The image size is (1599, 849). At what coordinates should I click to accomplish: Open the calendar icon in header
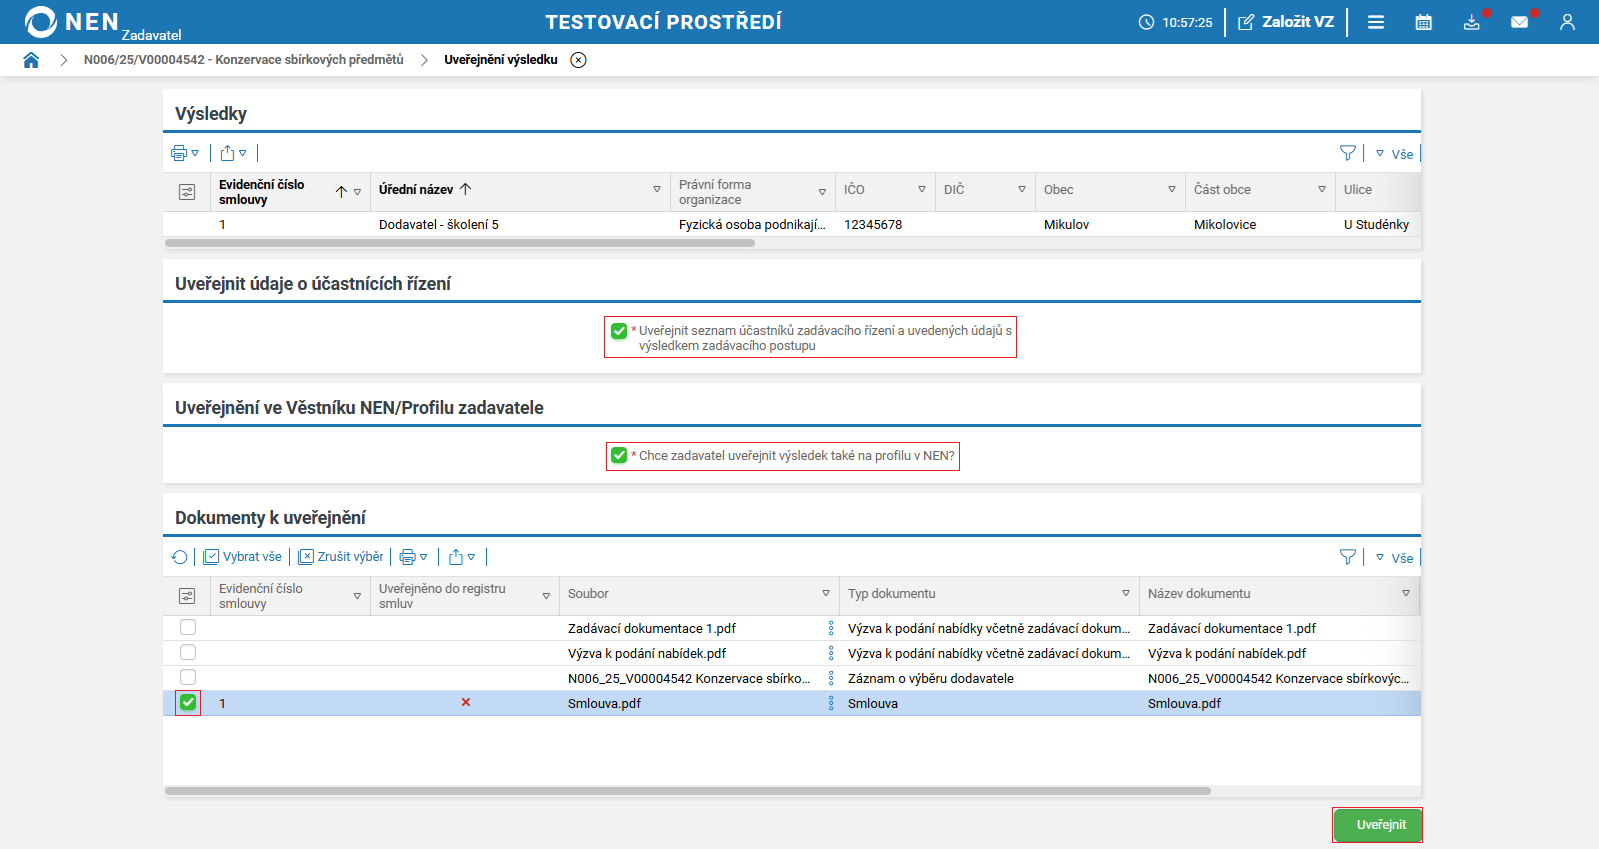click(1423, 22)
